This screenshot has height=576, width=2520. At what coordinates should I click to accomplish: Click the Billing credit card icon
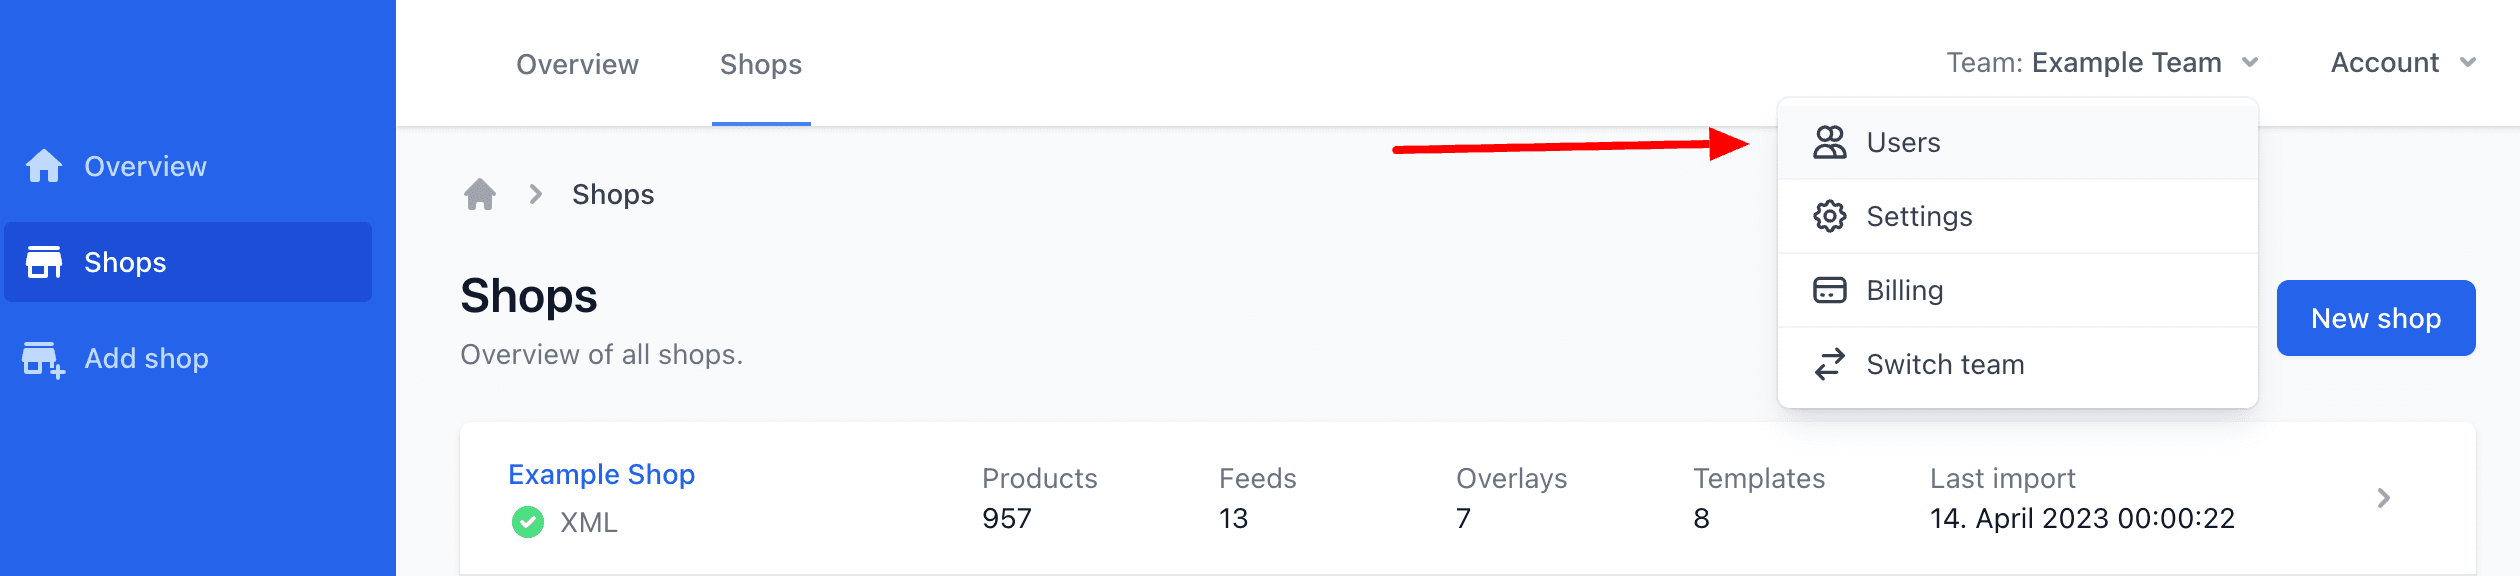[1830, 290]
